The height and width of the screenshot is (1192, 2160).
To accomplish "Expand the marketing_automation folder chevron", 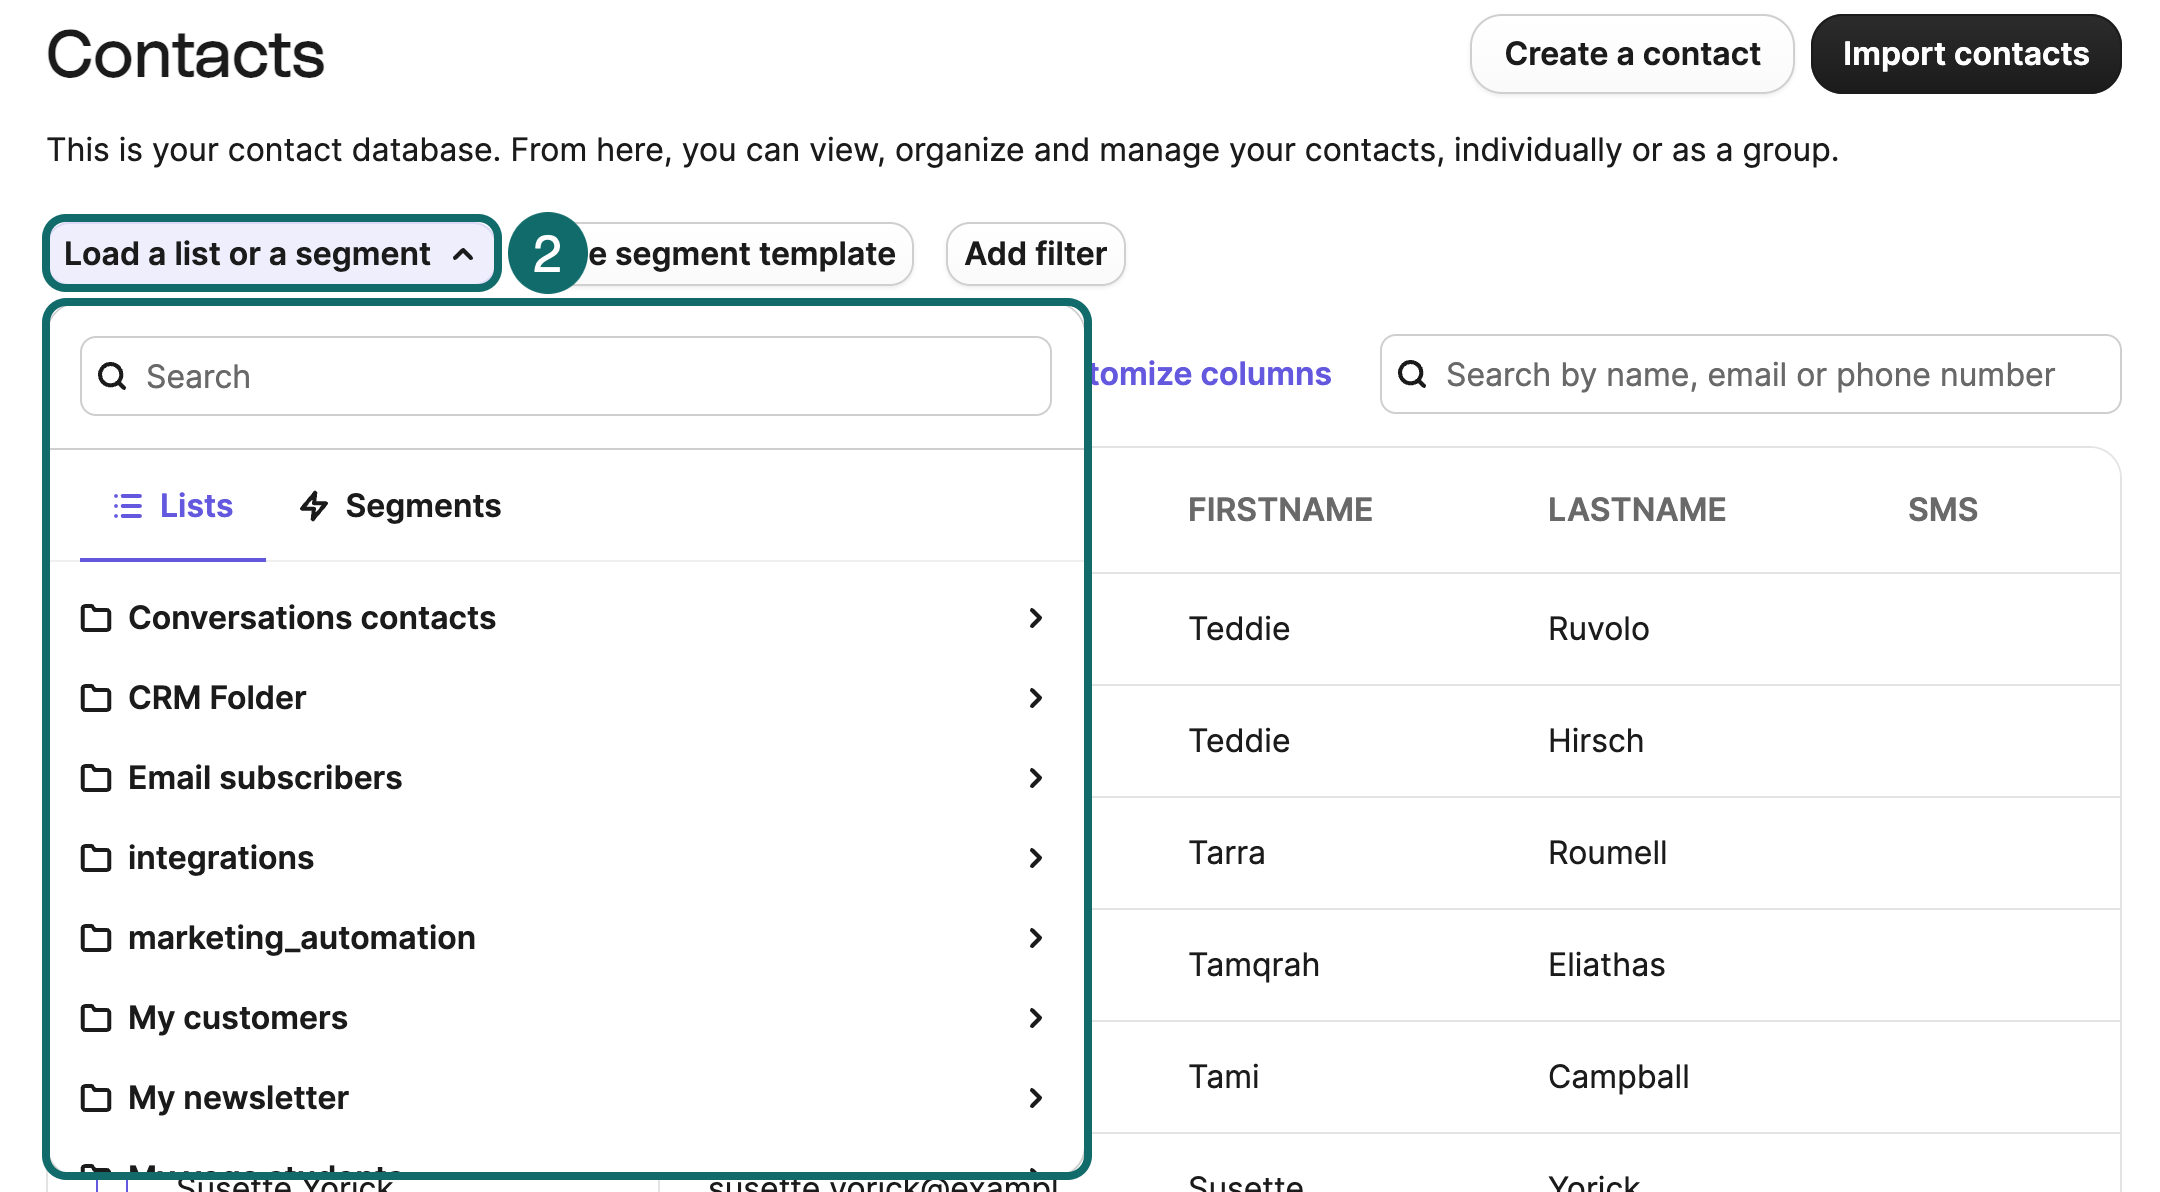I will coord(1036,938).
